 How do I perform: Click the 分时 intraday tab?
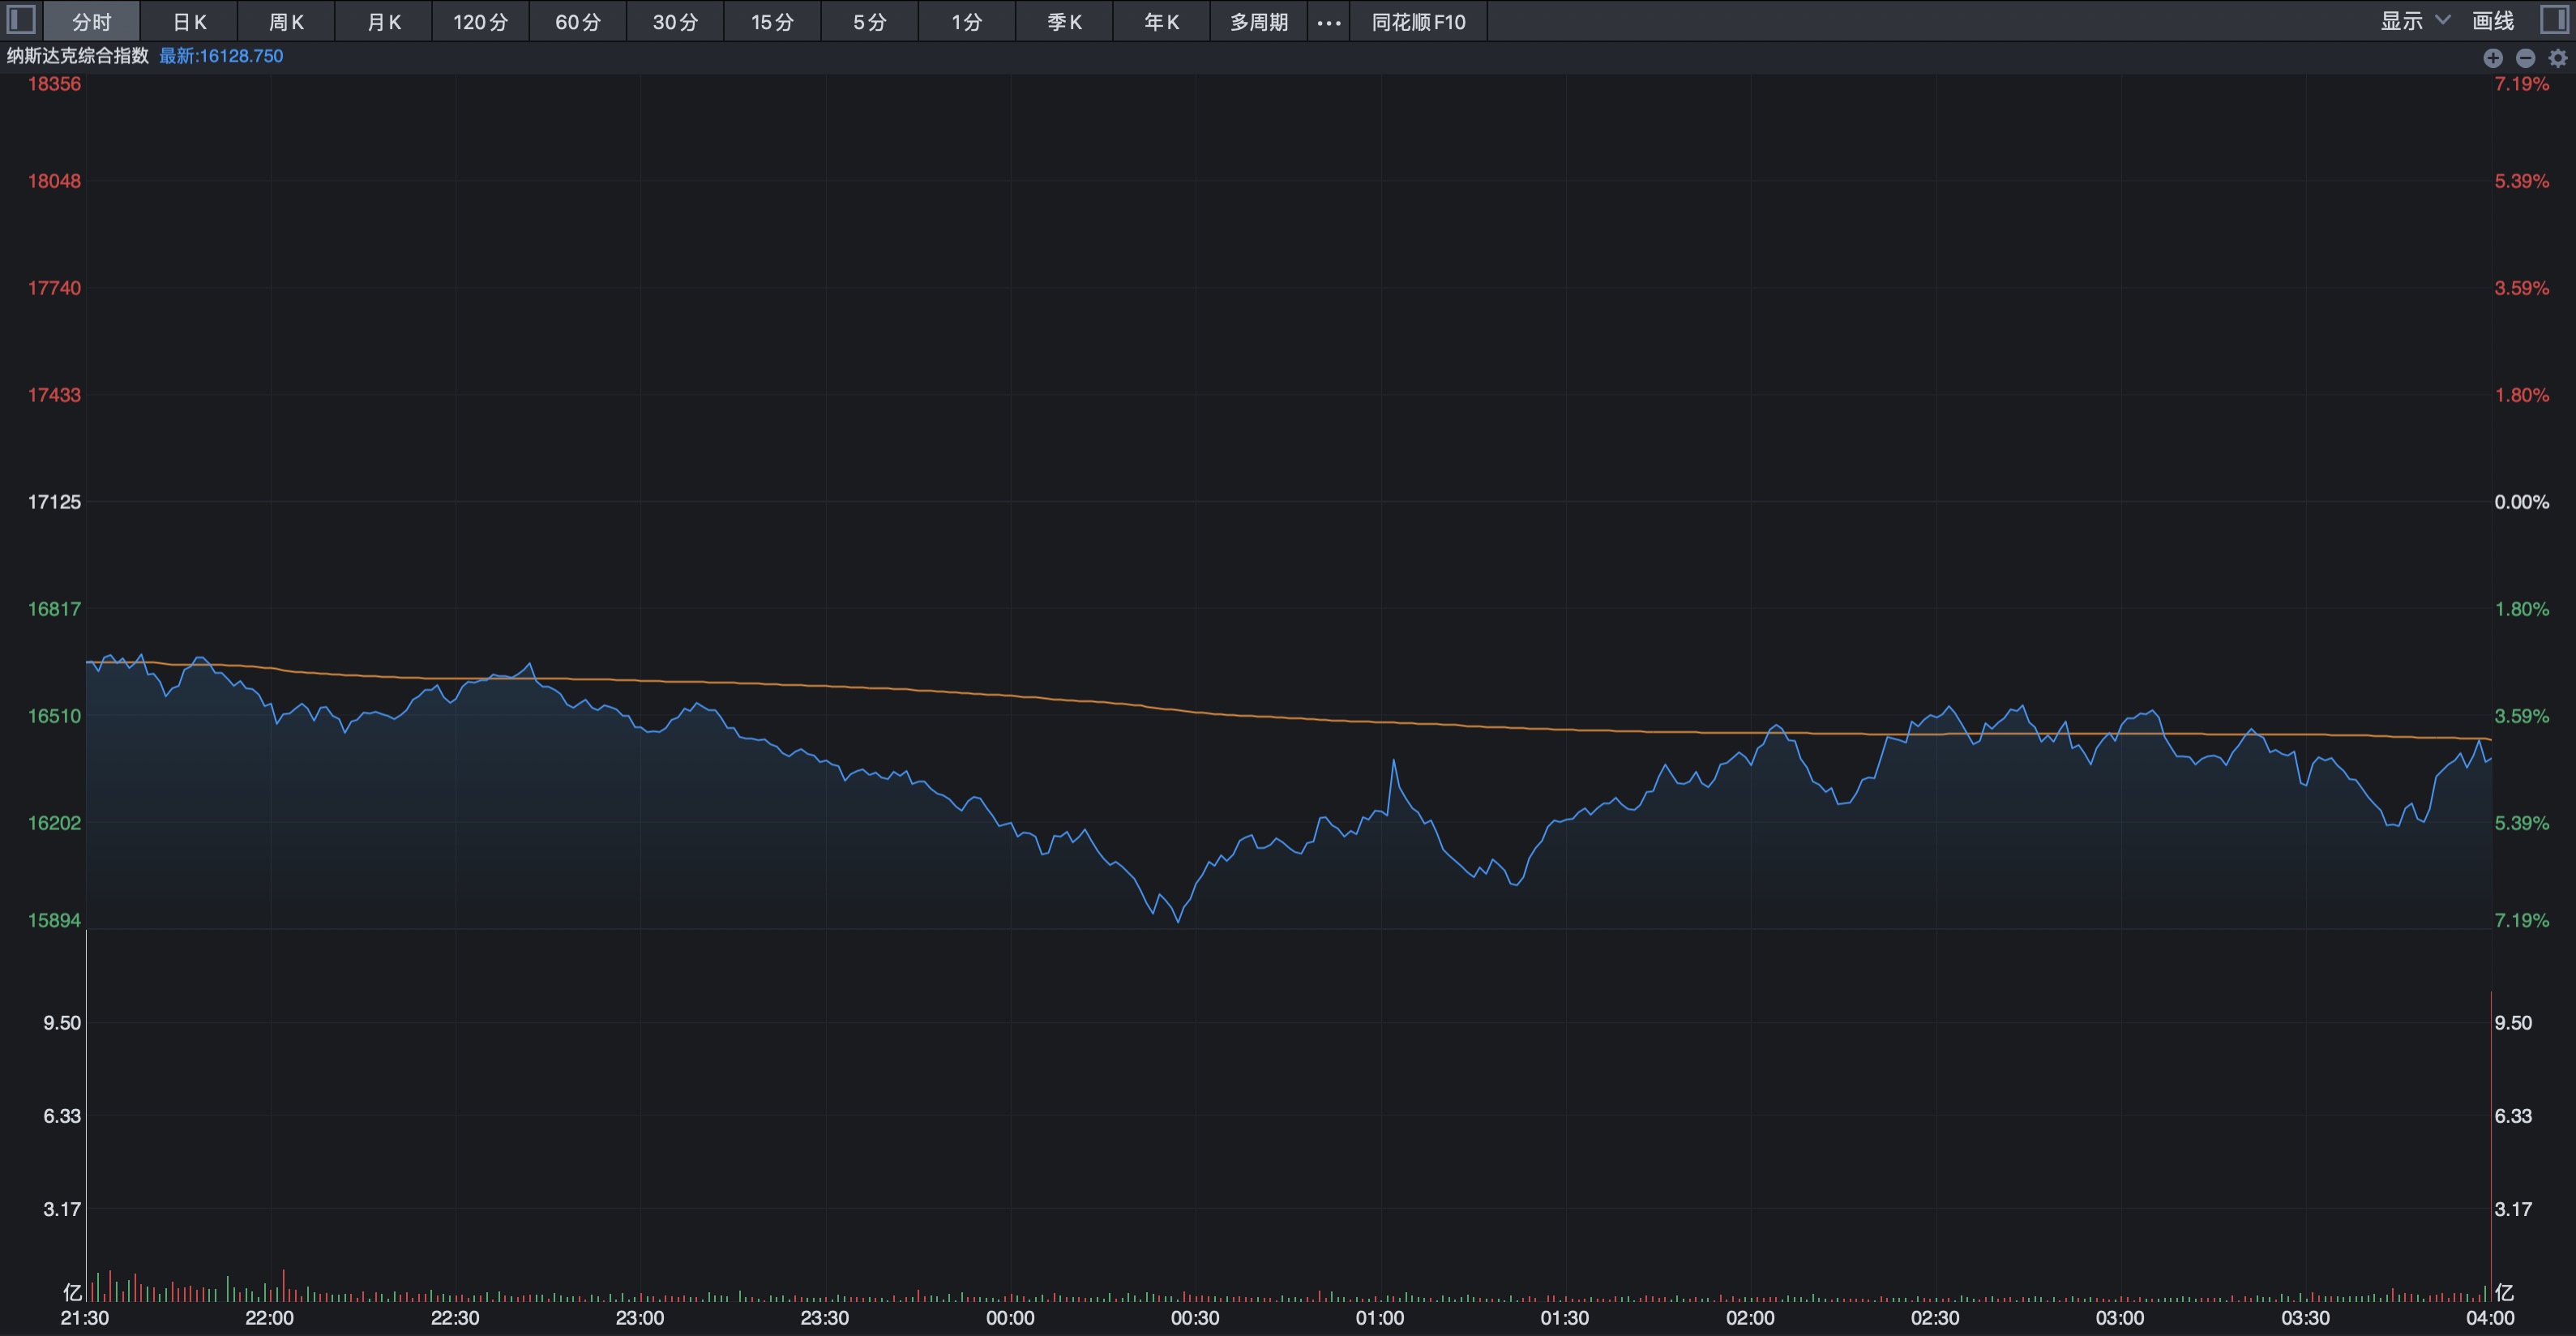coord(92,22)
